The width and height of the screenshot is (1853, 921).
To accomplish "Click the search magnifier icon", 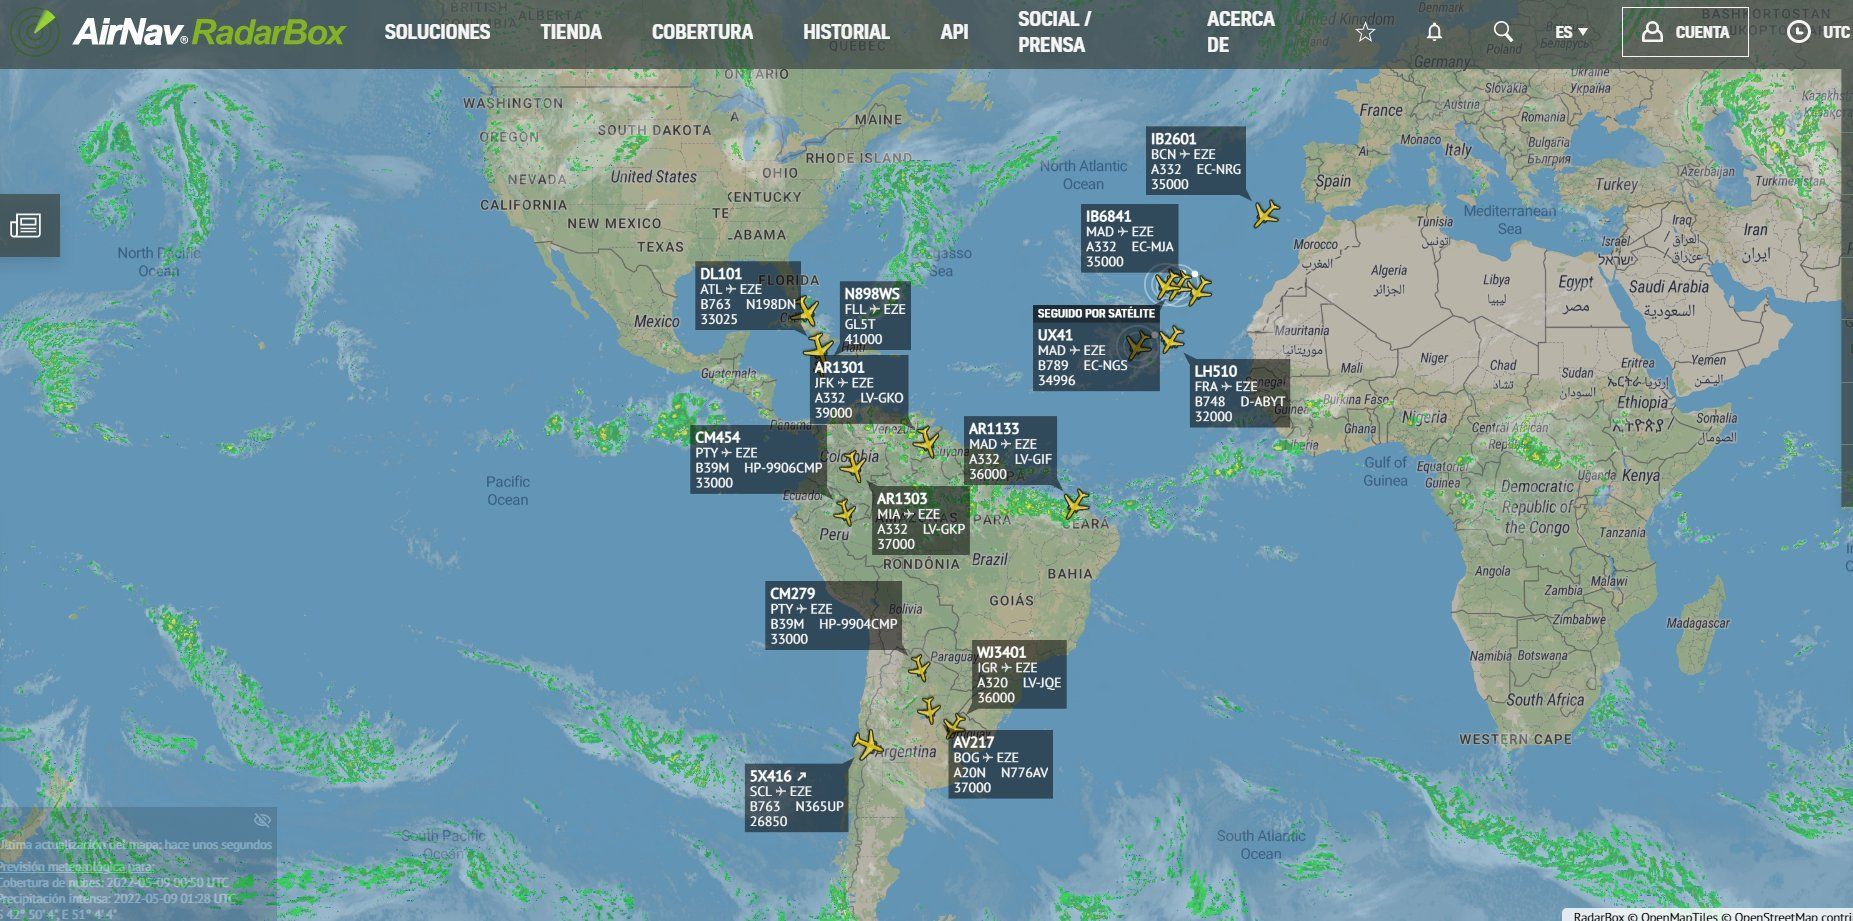I will [x=1502, y=32].
